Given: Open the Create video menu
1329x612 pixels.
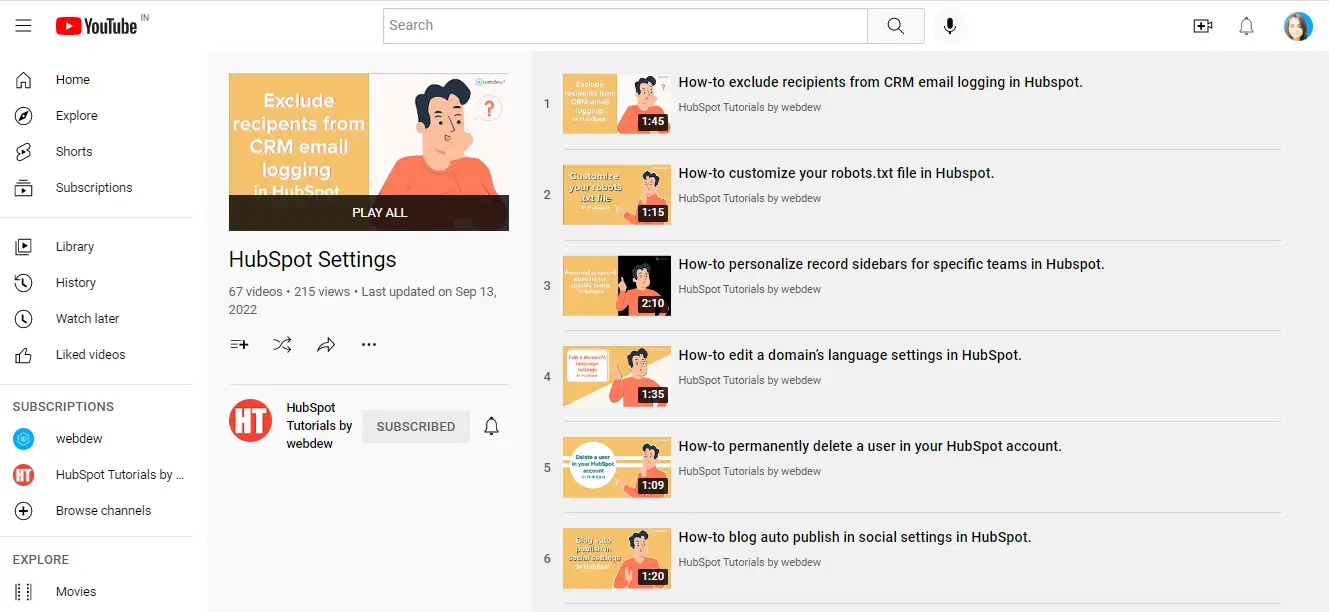Looking at the screenshot, I should pyautogui.click(x=1203, y=26).
